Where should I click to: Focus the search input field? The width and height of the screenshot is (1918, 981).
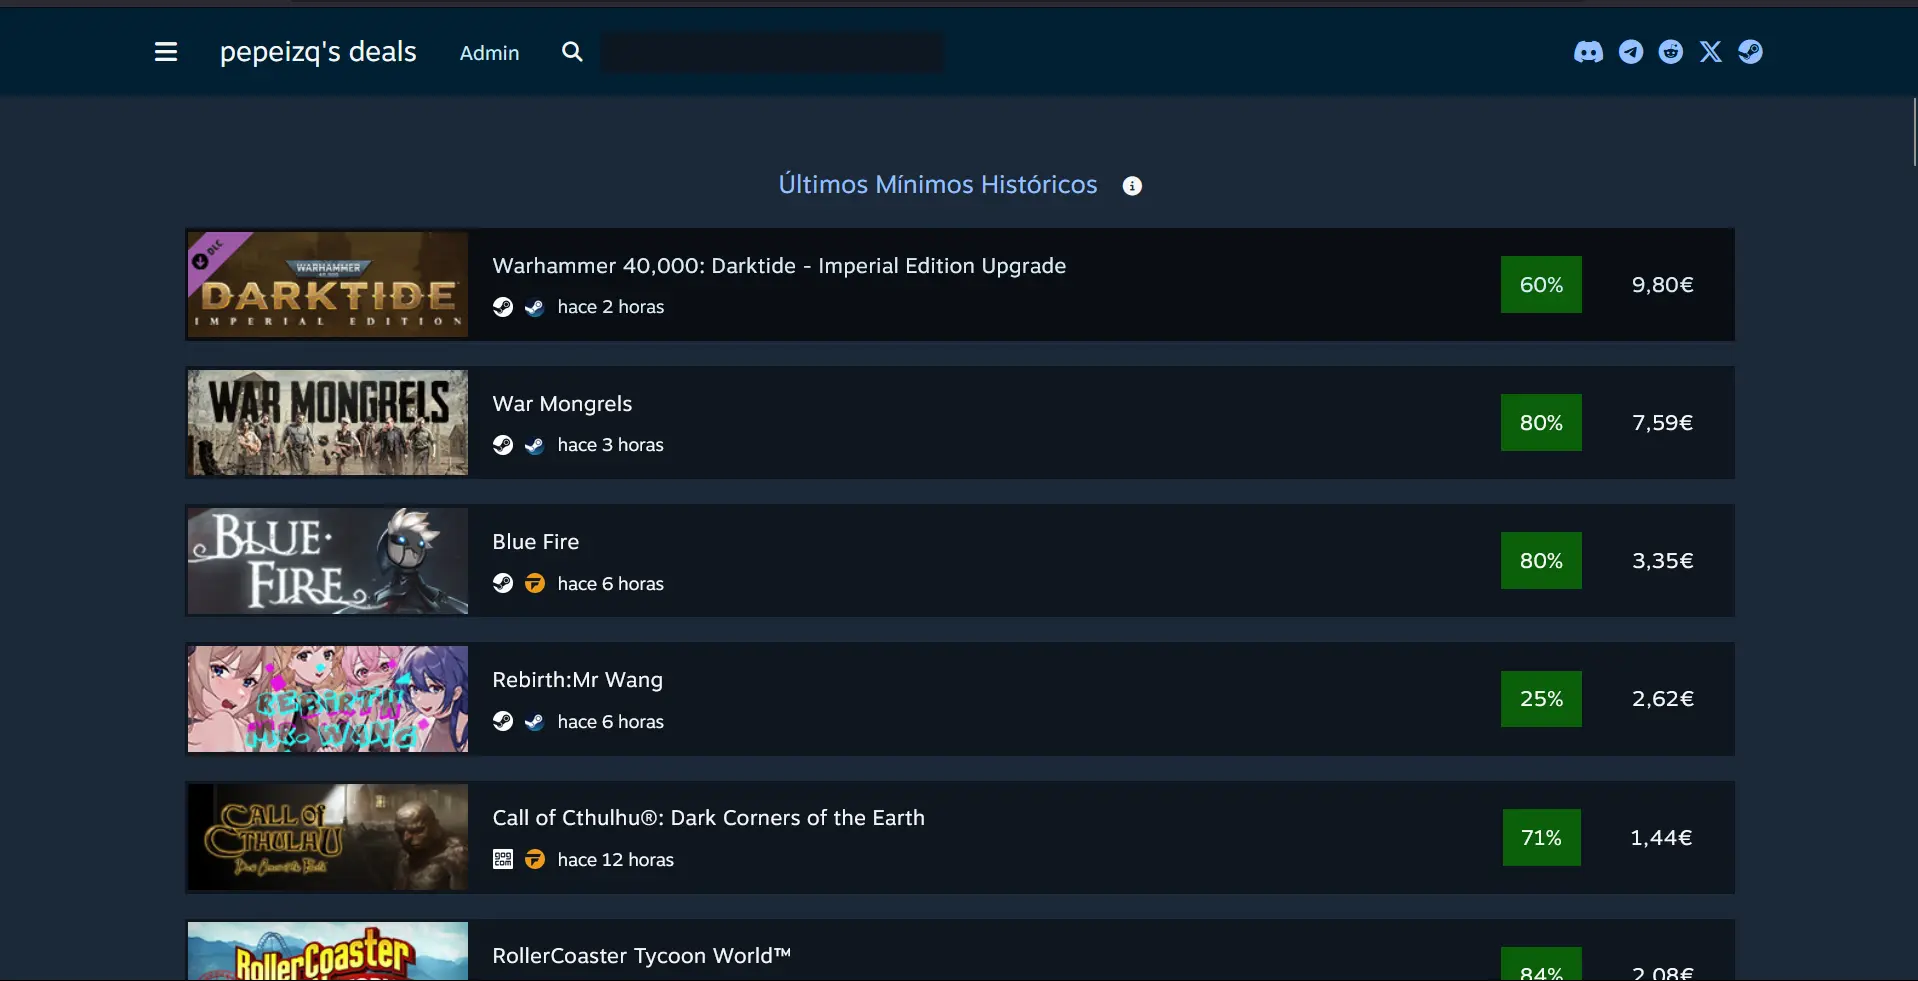click(x=772, y=52)
